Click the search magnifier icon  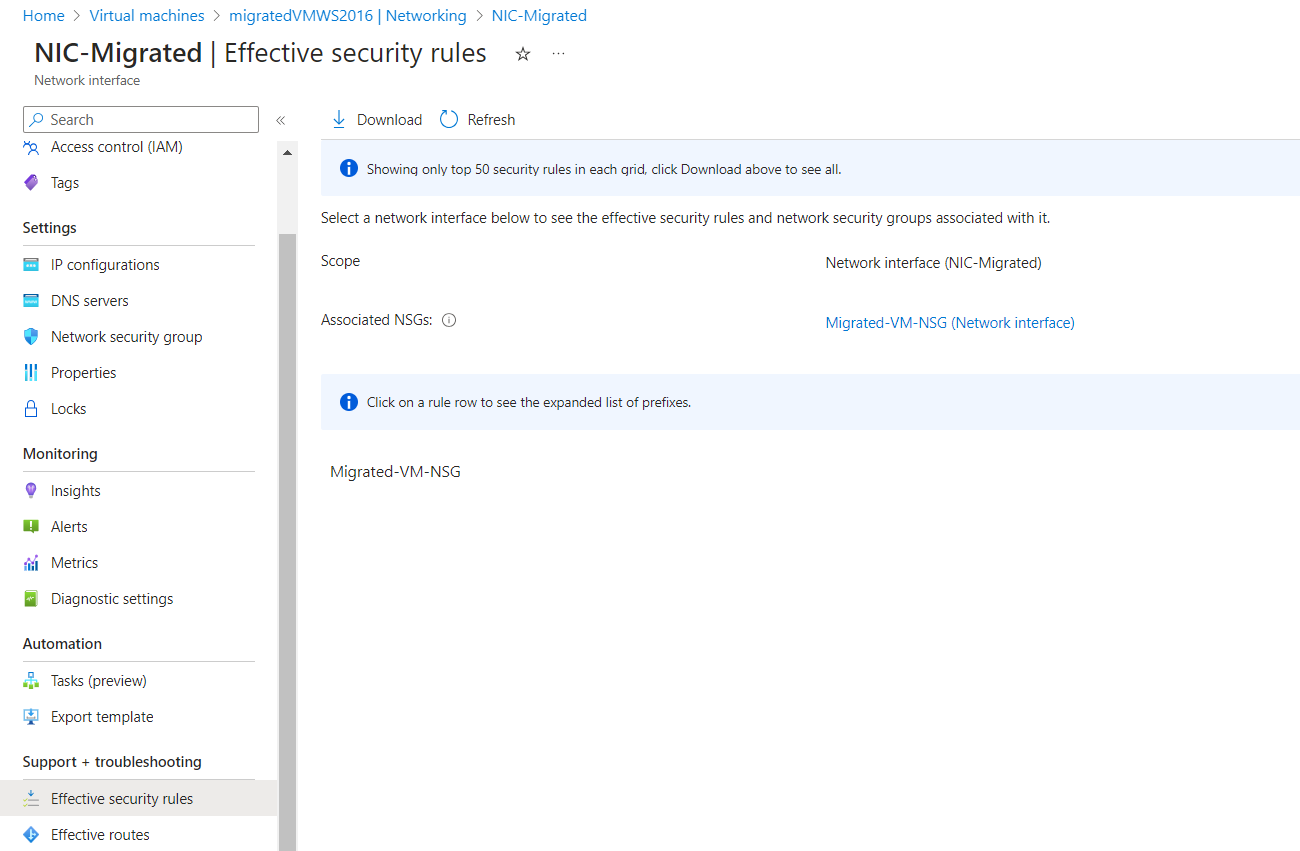pos(37,120)
